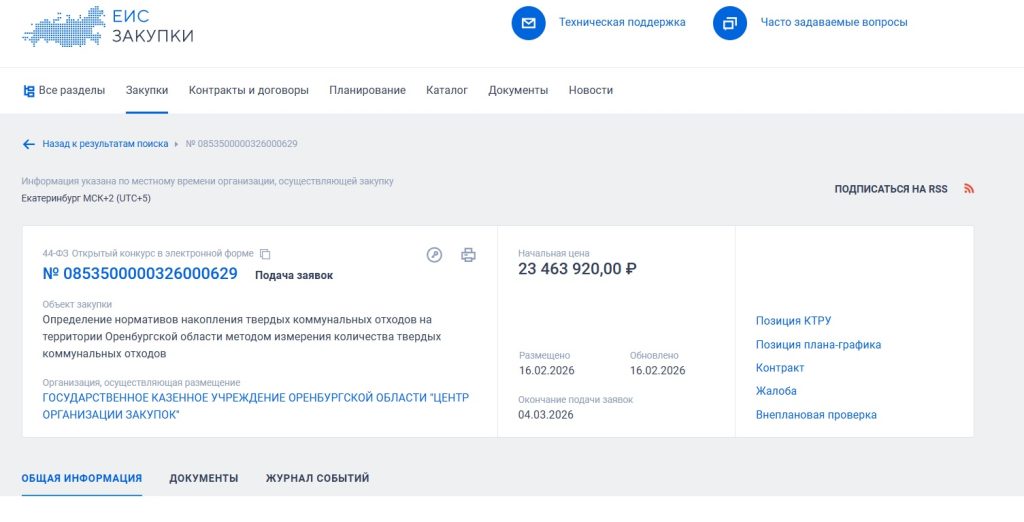Click the compass icon next to print
Screen dimensions: 1024x522
(x=434, y=255)
